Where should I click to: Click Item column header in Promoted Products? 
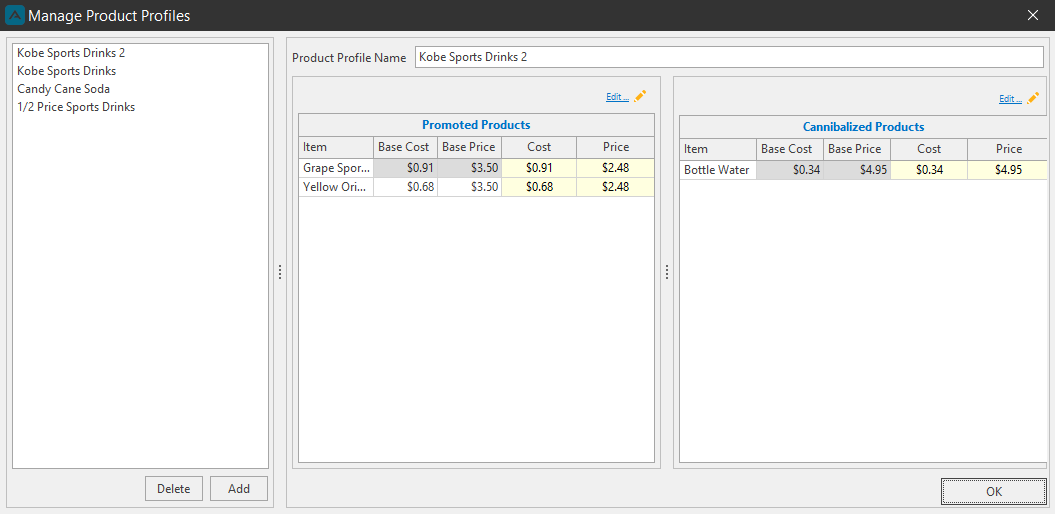(336, 147)
